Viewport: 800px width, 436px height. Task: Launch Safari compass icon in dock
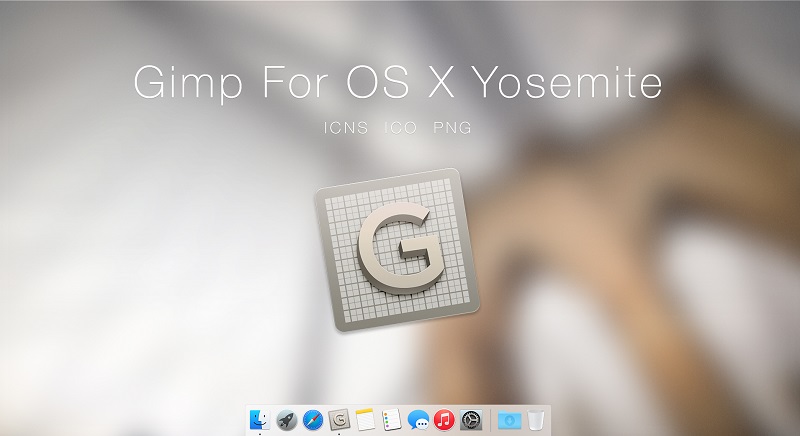(x=313, y=421)
